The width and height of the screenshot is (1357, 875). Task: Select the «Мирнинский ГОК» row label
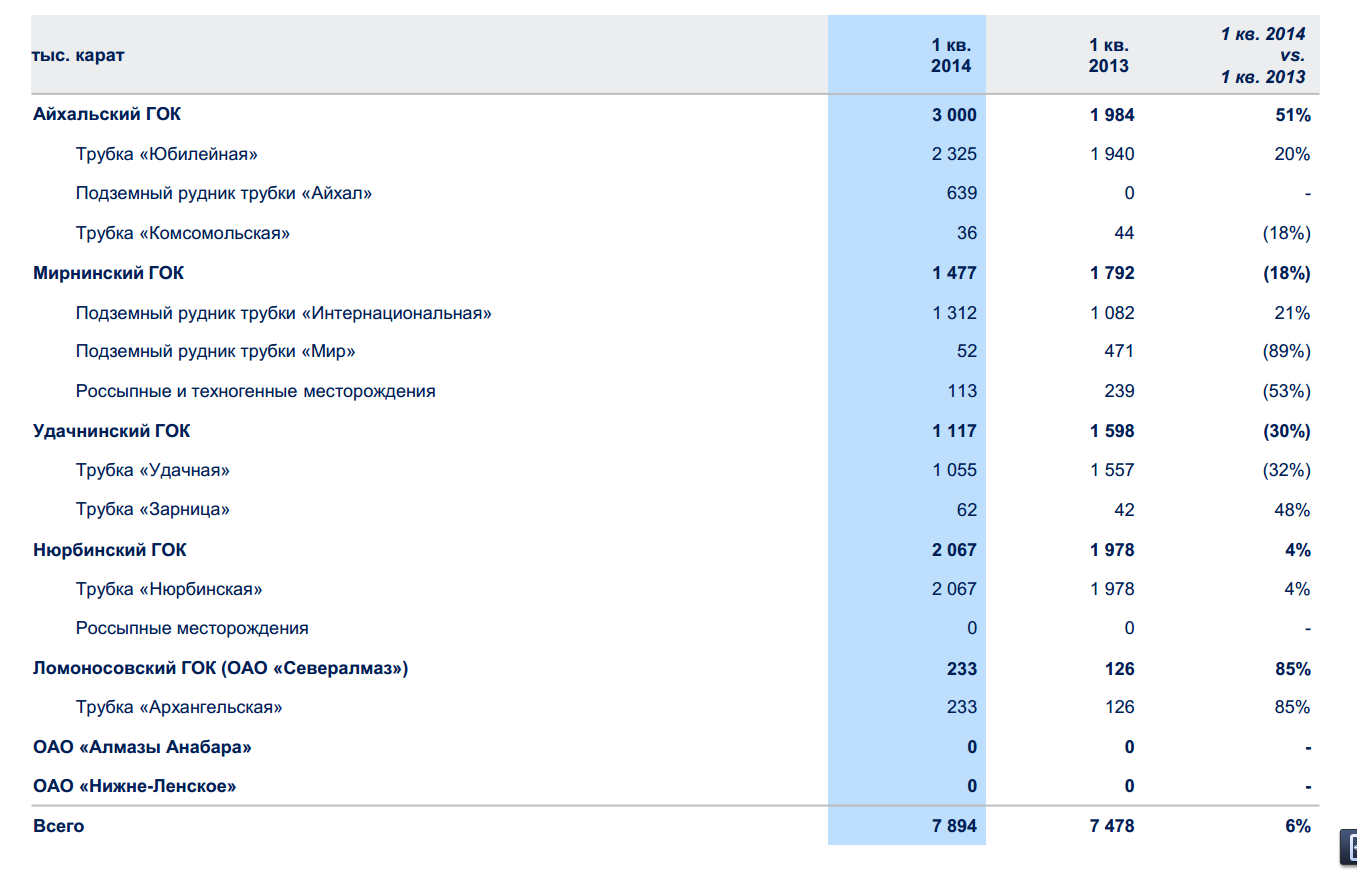pyautogui.click(x=108, y=273)
